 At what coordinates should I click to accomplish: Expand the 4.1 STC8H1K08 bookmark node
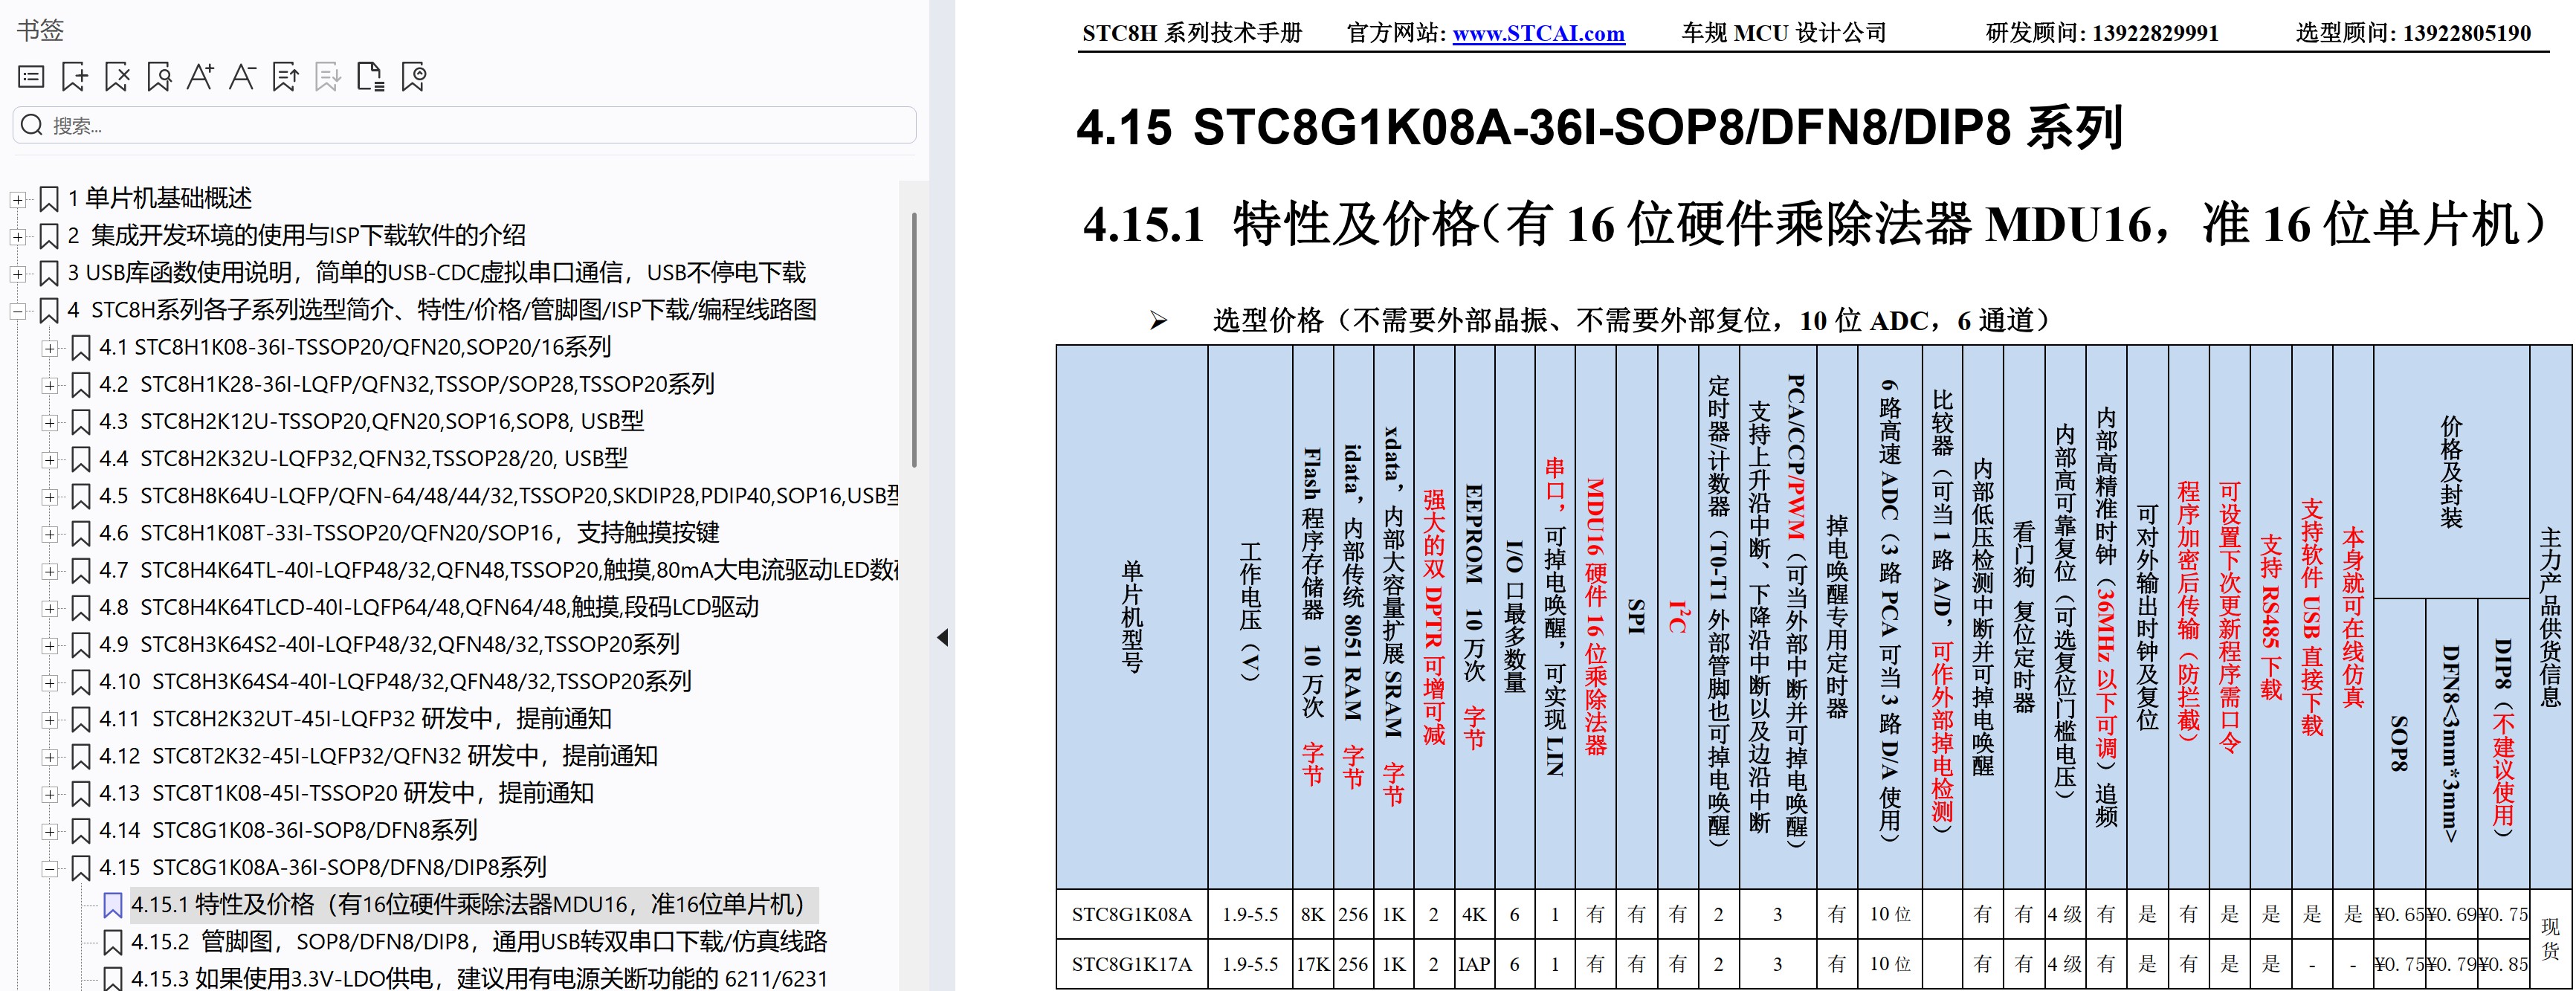pos(49,348)
